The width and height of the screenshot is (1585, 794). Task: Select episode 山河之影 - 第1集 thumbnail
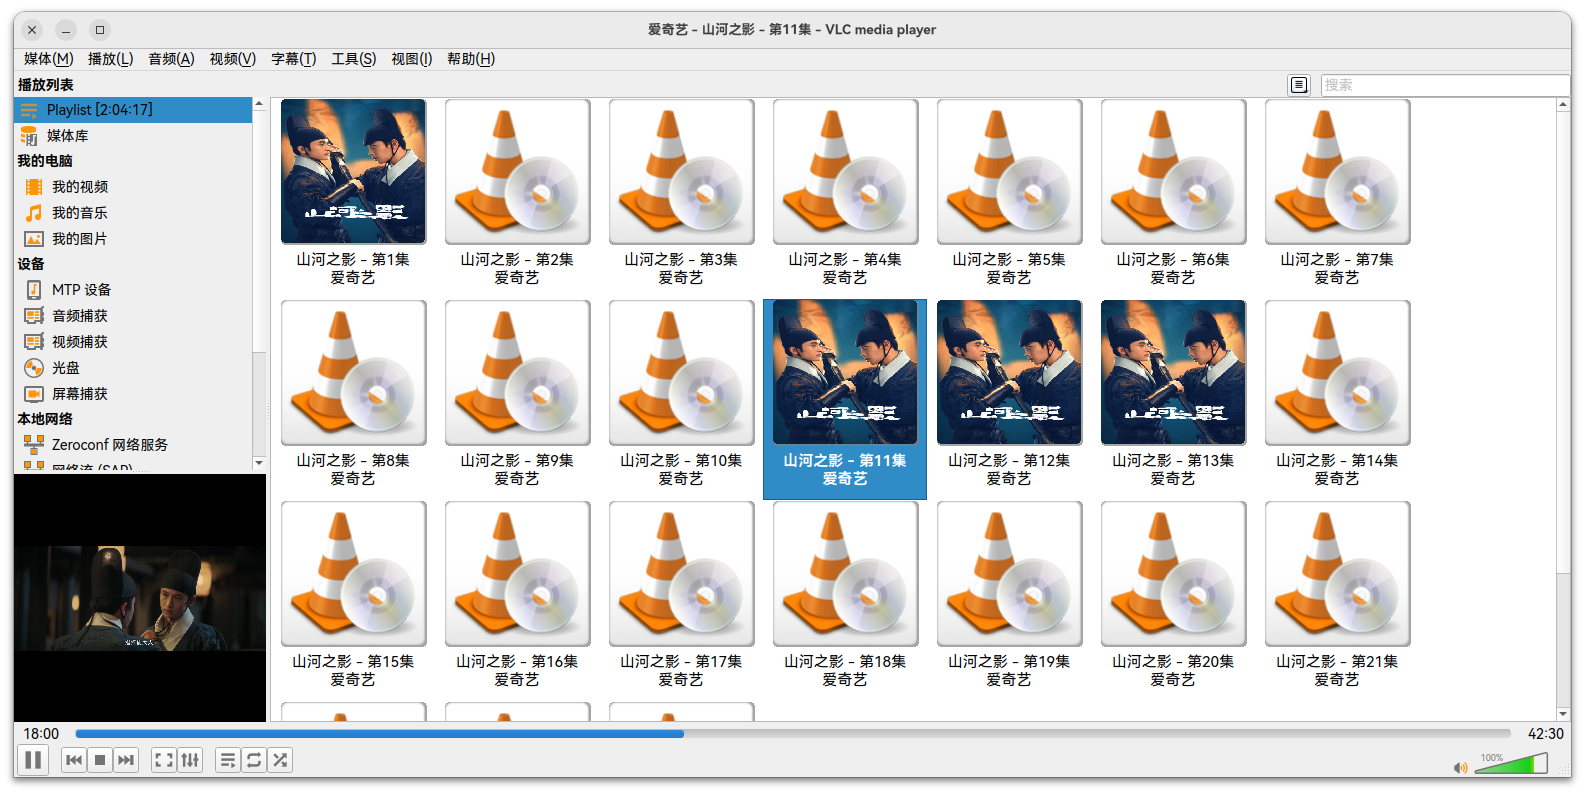(x=353, y=171)
